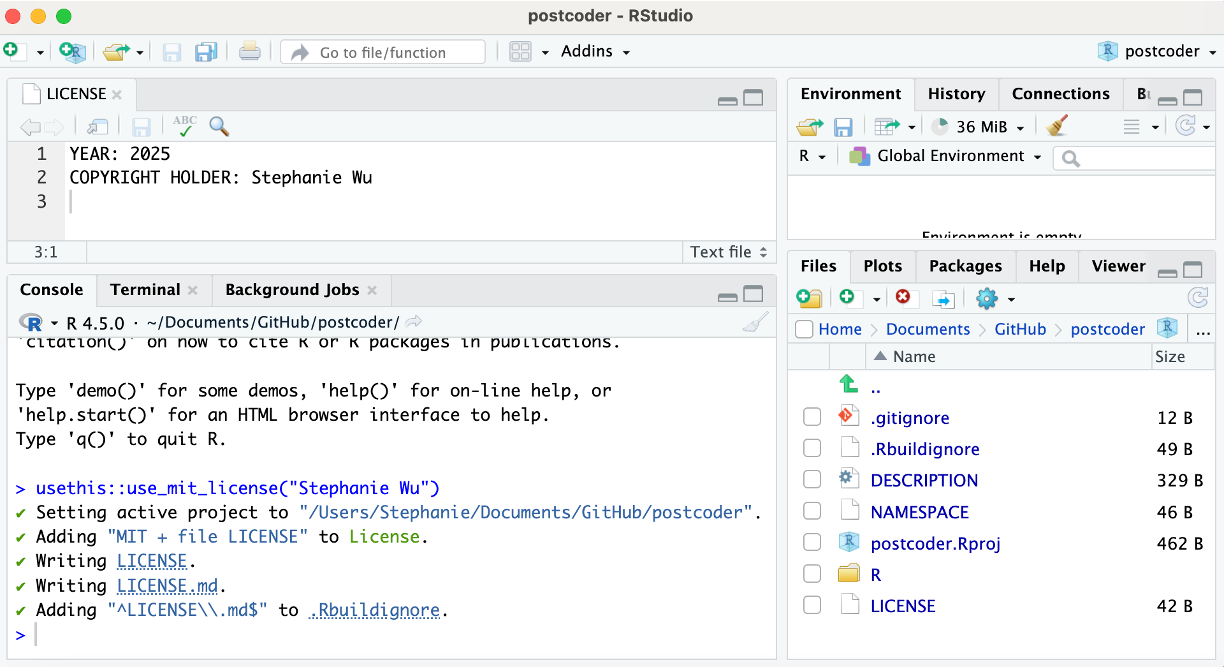The image size is (1224, 668).
Task: Open the GitHub breadcrumb link
Action: tap(1020, 329)
